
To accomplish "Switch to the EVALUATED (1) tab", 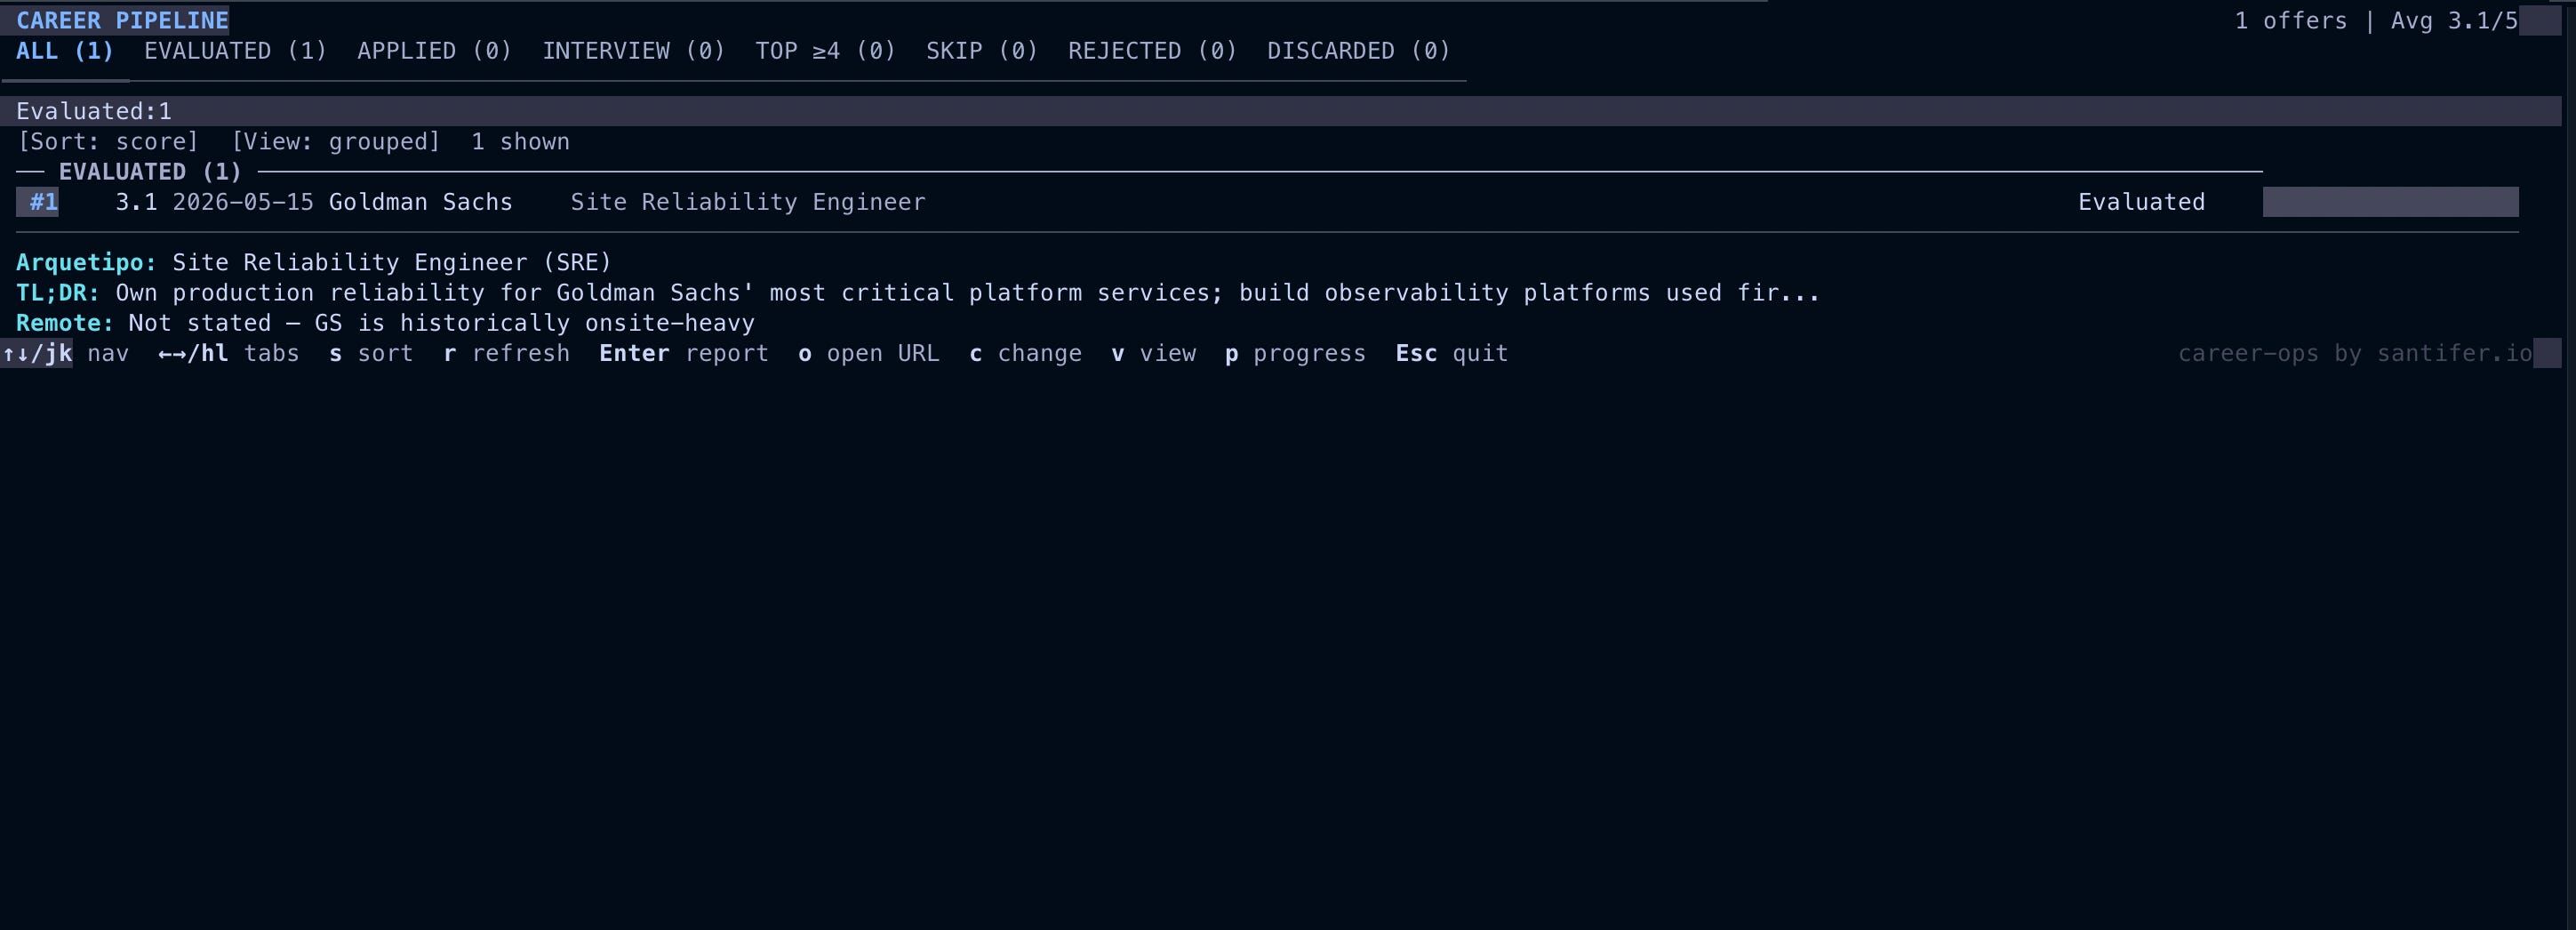I will click(x=236, y=51).
